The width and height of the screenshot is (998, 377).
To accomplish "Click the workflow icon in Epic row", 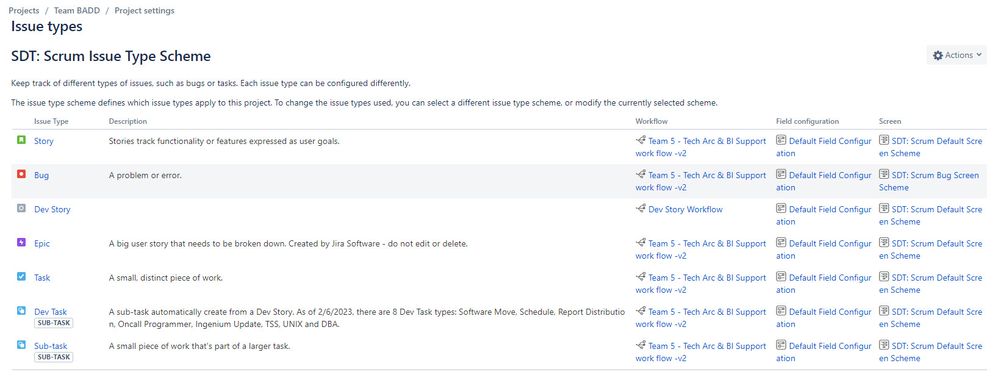I will (640, 243).
